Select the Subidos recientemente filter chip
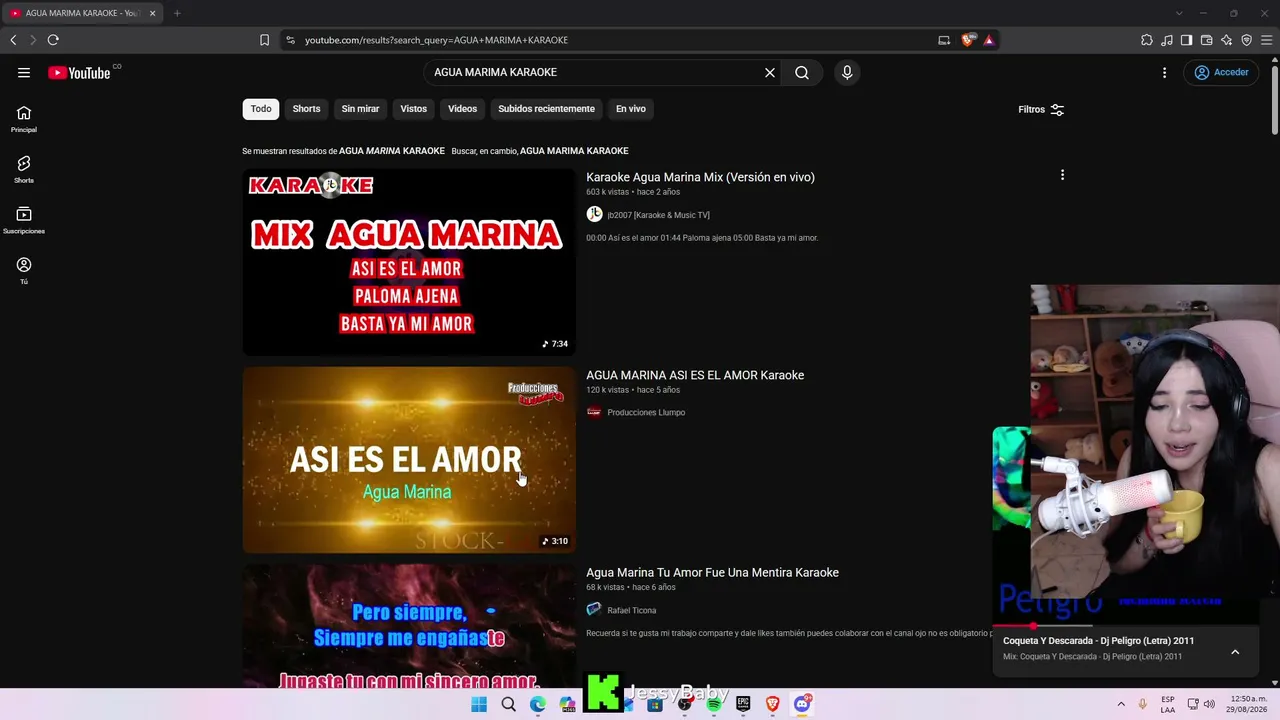Screen dimensions: 1280x720 [546, 109]
